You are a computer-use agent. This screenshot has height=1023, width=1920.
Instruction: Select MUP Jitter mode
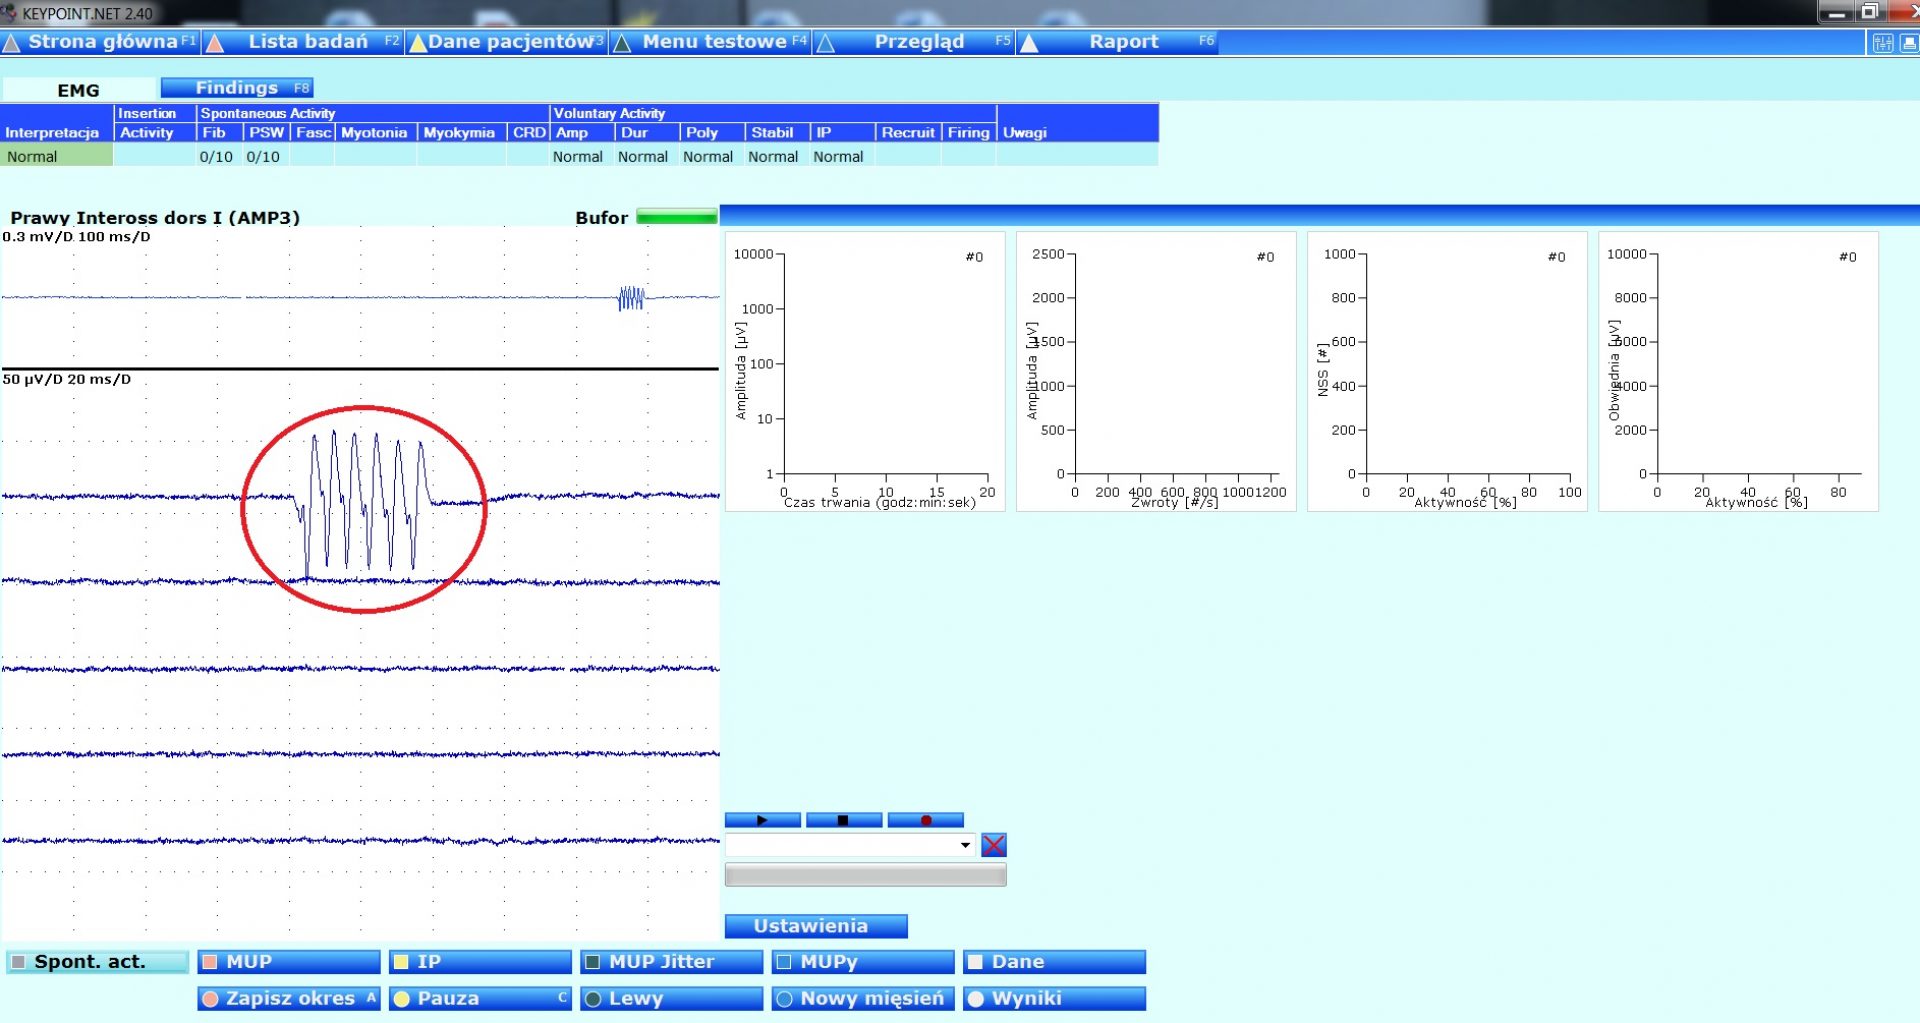(x=671, y=962)
